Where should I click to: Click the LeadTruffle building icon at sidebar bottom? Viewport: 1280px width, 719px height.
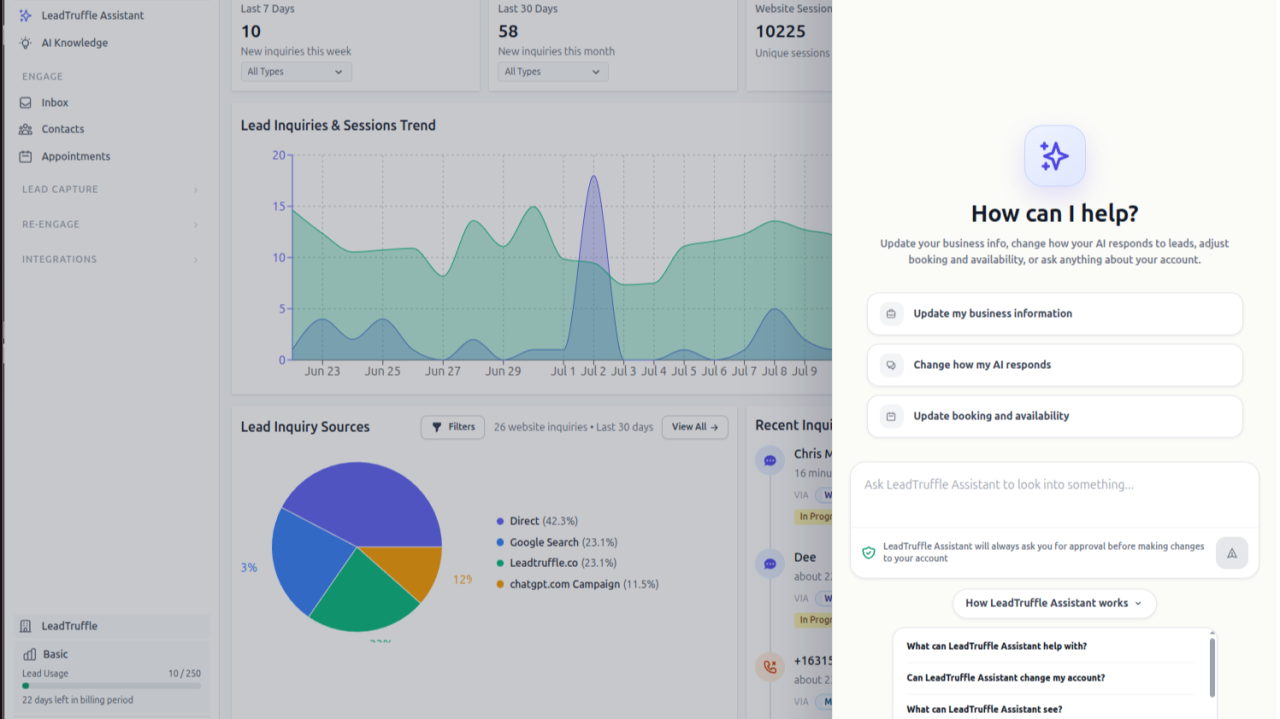[26, 626]
